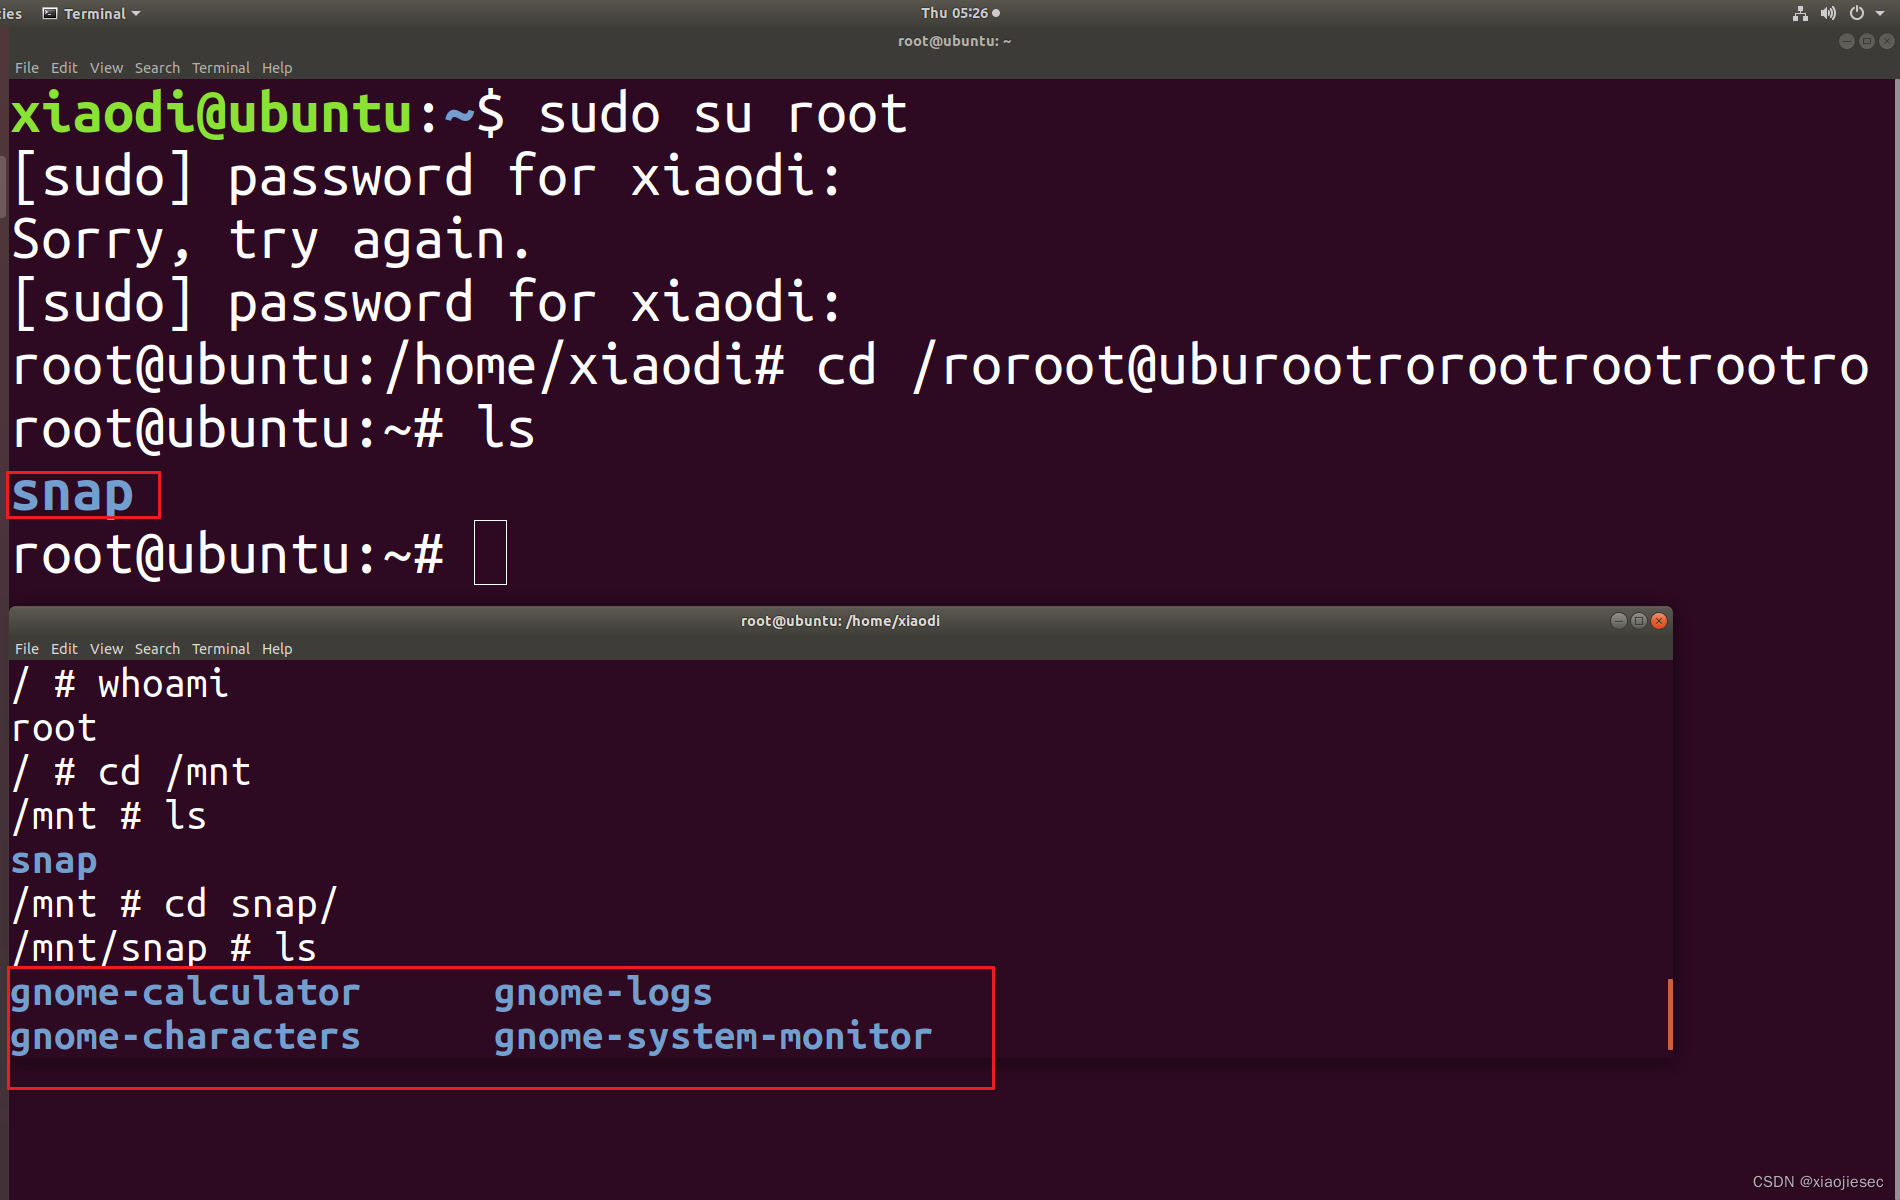
Task: Click the volume speaker icon in top bar
Action: click(1828, 13)
